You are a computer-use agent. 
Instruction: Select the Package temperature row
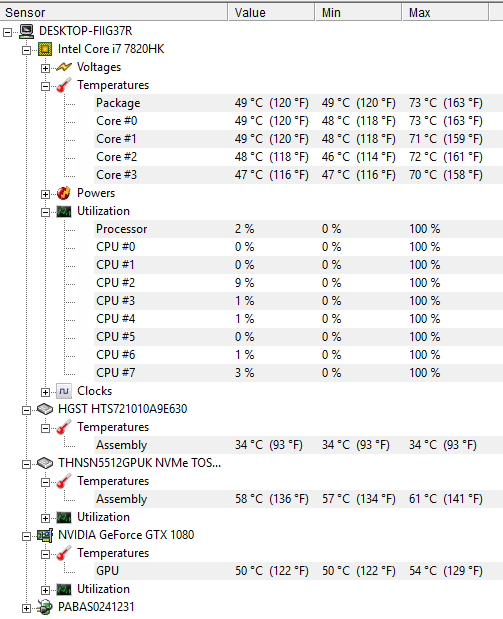point(298,103)
